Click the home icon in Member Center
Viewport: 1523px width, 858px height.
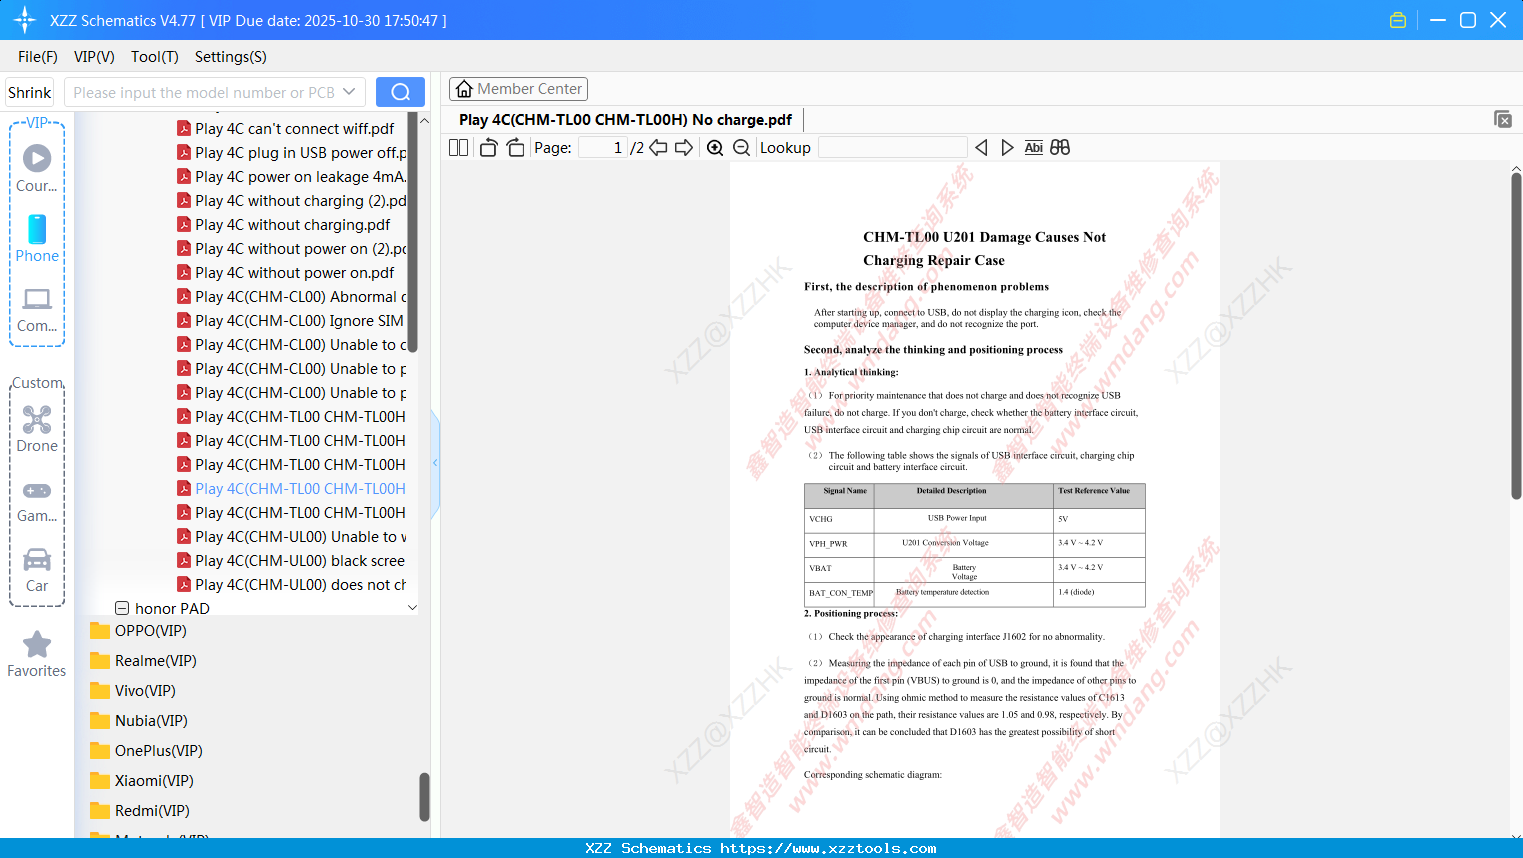464,89
